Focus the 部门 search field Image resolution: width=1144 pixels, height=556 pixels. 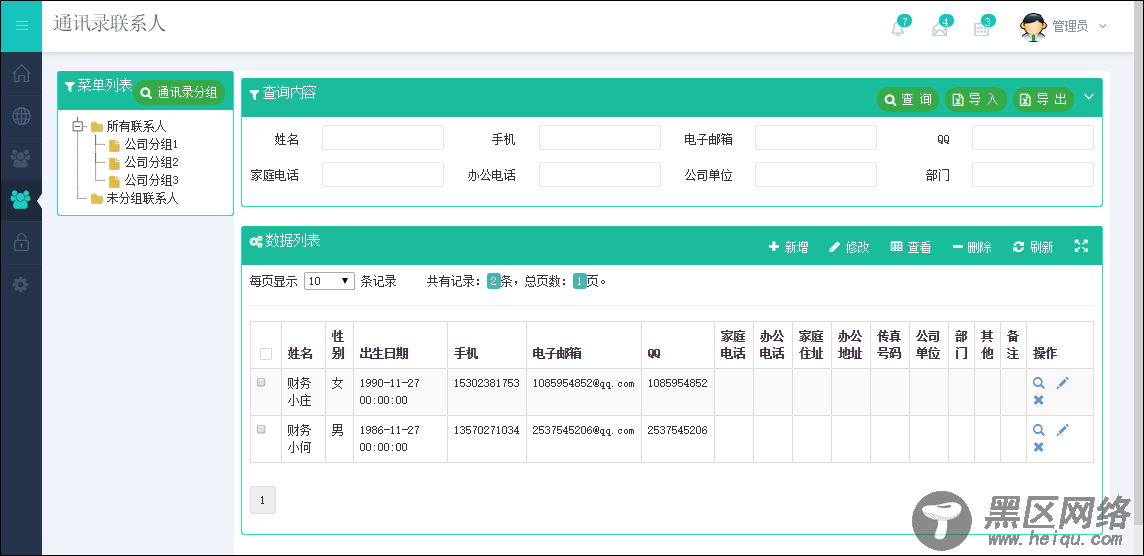tap(1032, 174)
